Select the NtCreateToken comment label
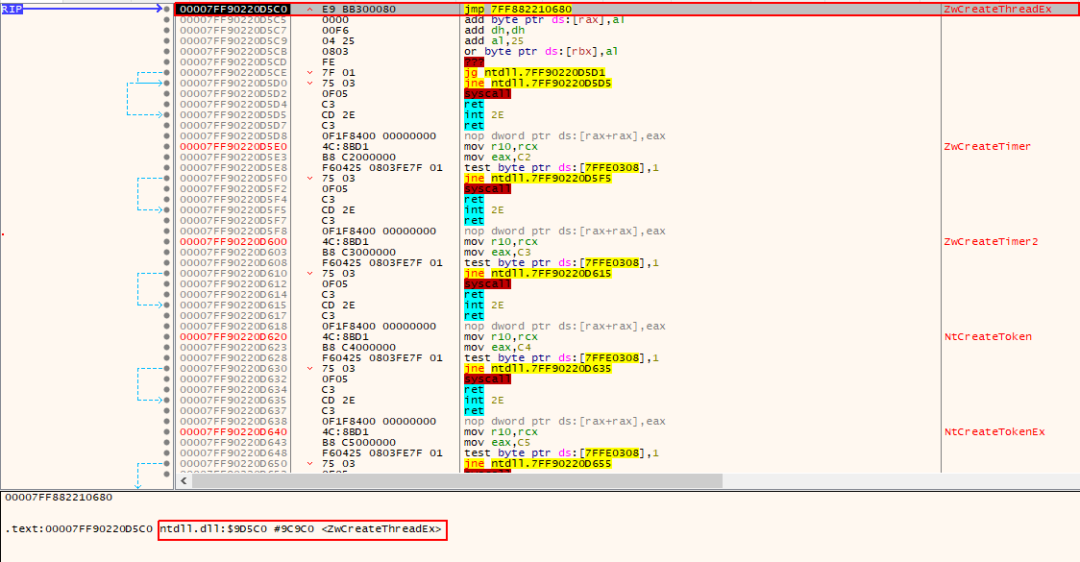This screenshot has height=562, width=1080. click(988, 337)
